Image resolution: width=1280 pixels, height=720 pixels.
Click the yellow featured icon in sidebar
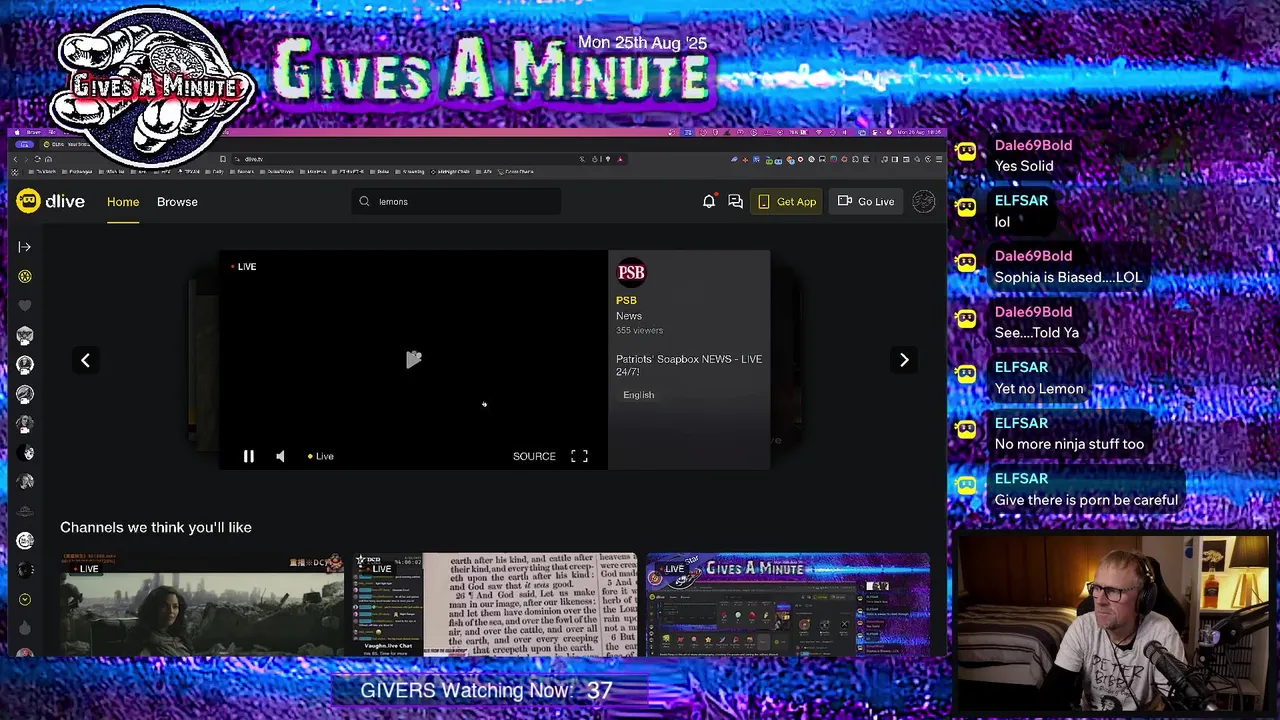tap(25, 276)
